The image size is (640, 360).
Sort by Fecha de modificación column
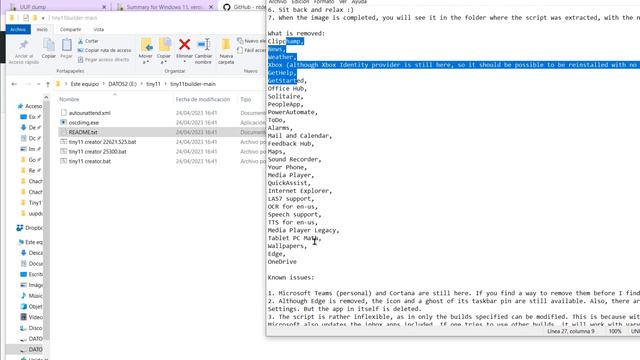tap(203, 99)
